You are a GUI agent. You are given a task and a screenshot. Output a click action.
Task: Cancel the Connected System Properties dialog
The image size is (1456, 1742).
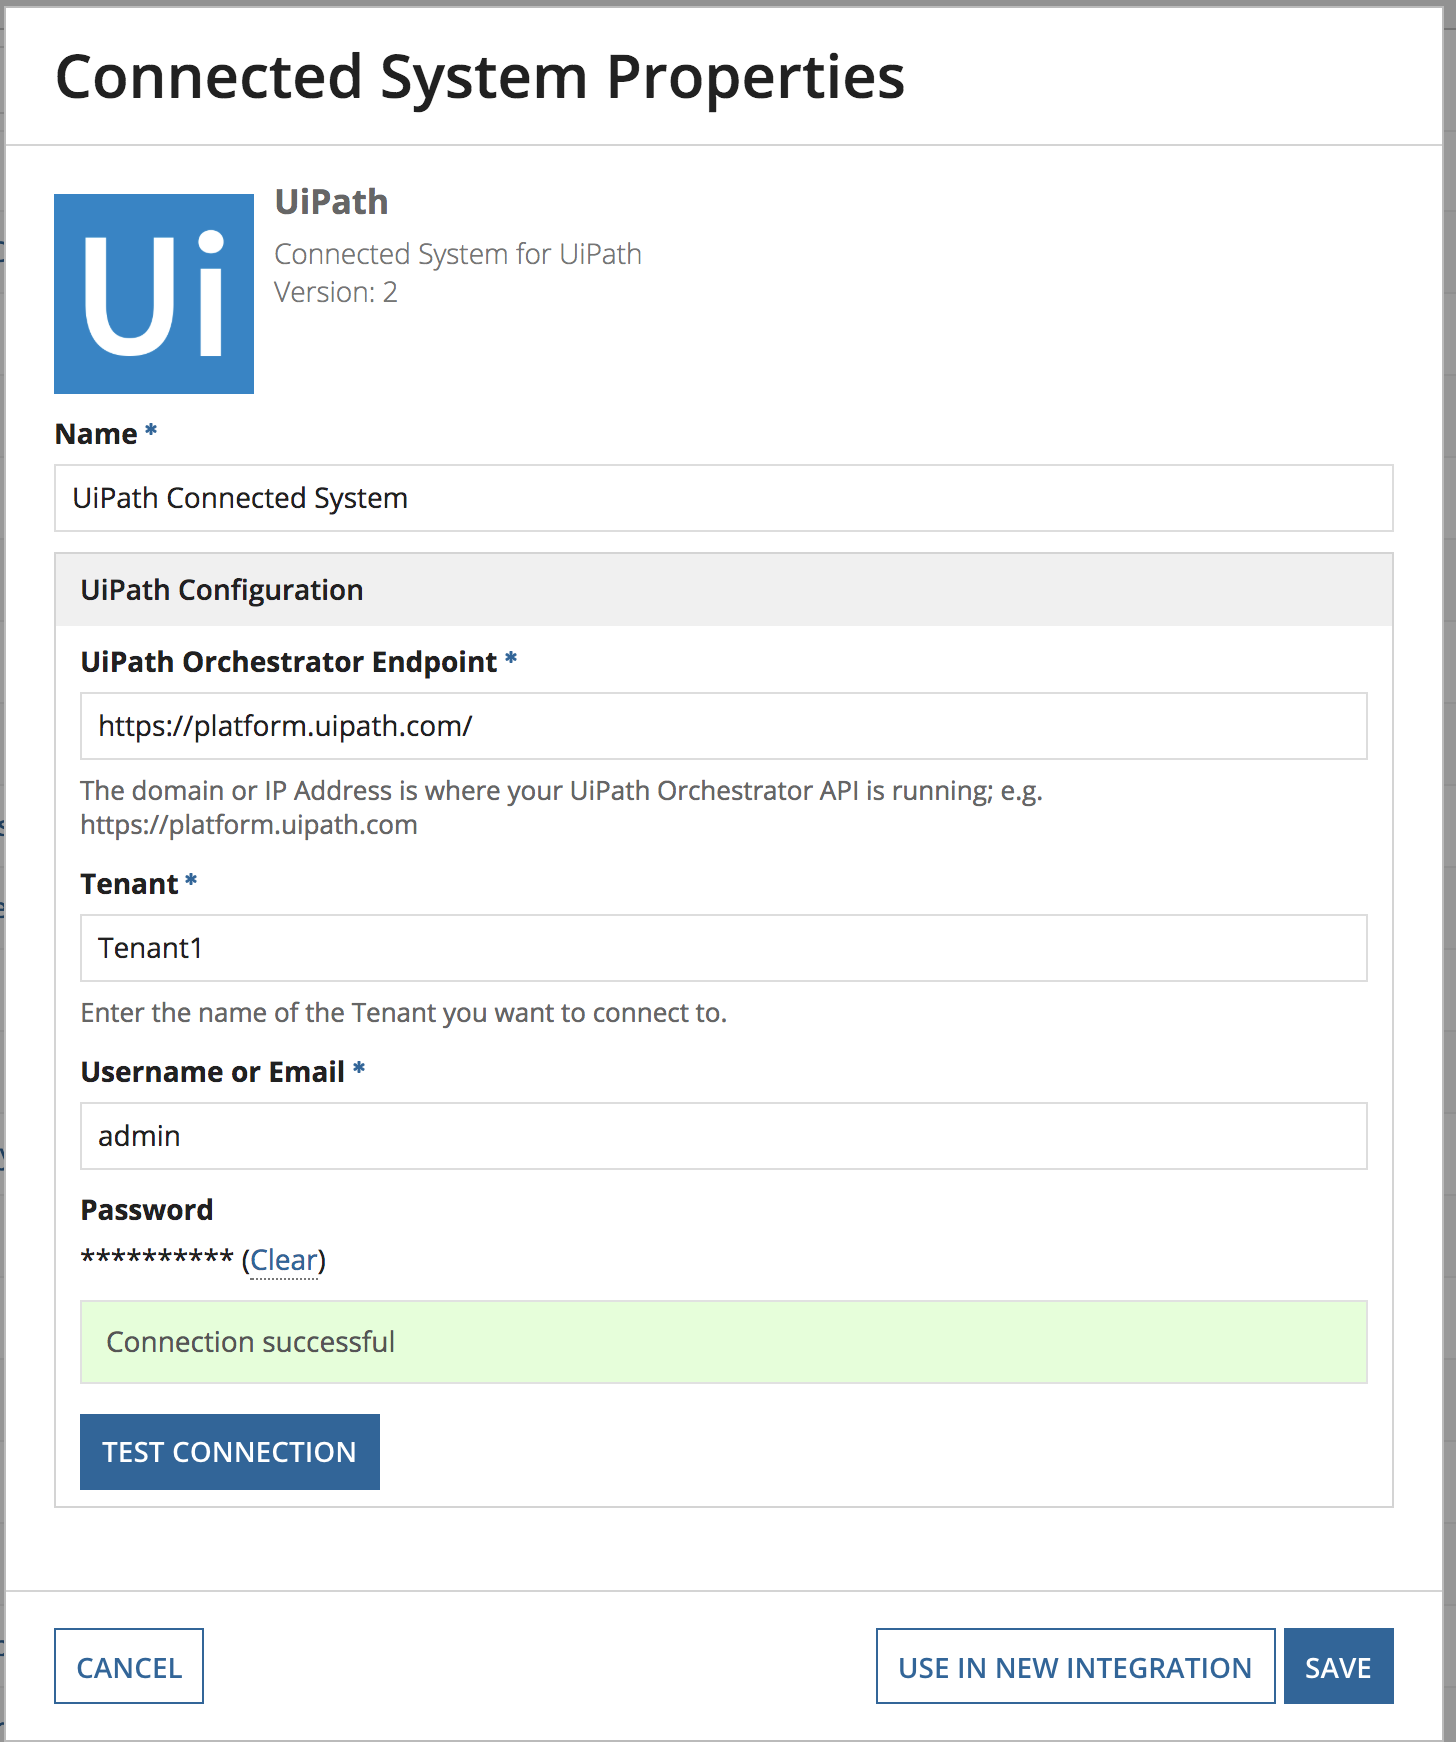(x=129, y=1666)
